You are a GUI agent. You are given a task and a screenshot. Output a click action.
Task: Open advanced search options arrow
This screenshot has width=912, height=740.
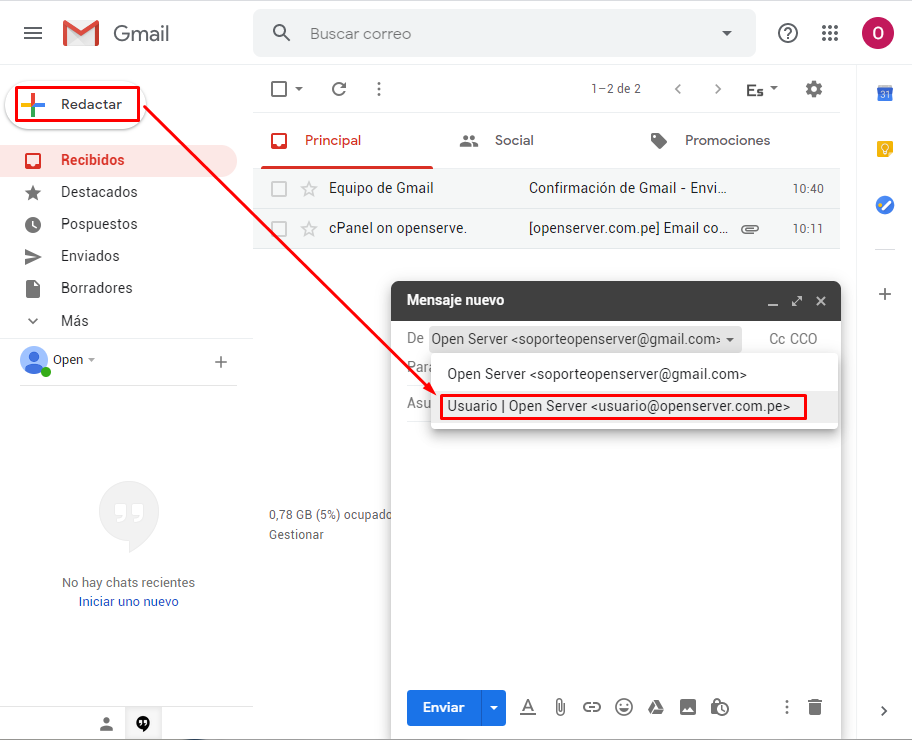pos(726,33)
